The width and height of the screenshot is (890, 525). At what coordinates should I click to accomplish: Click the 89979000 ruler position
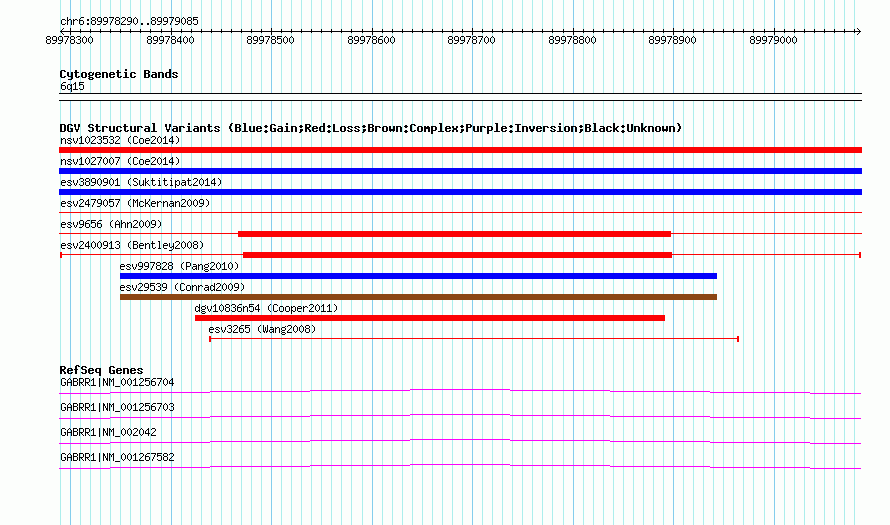773,40
